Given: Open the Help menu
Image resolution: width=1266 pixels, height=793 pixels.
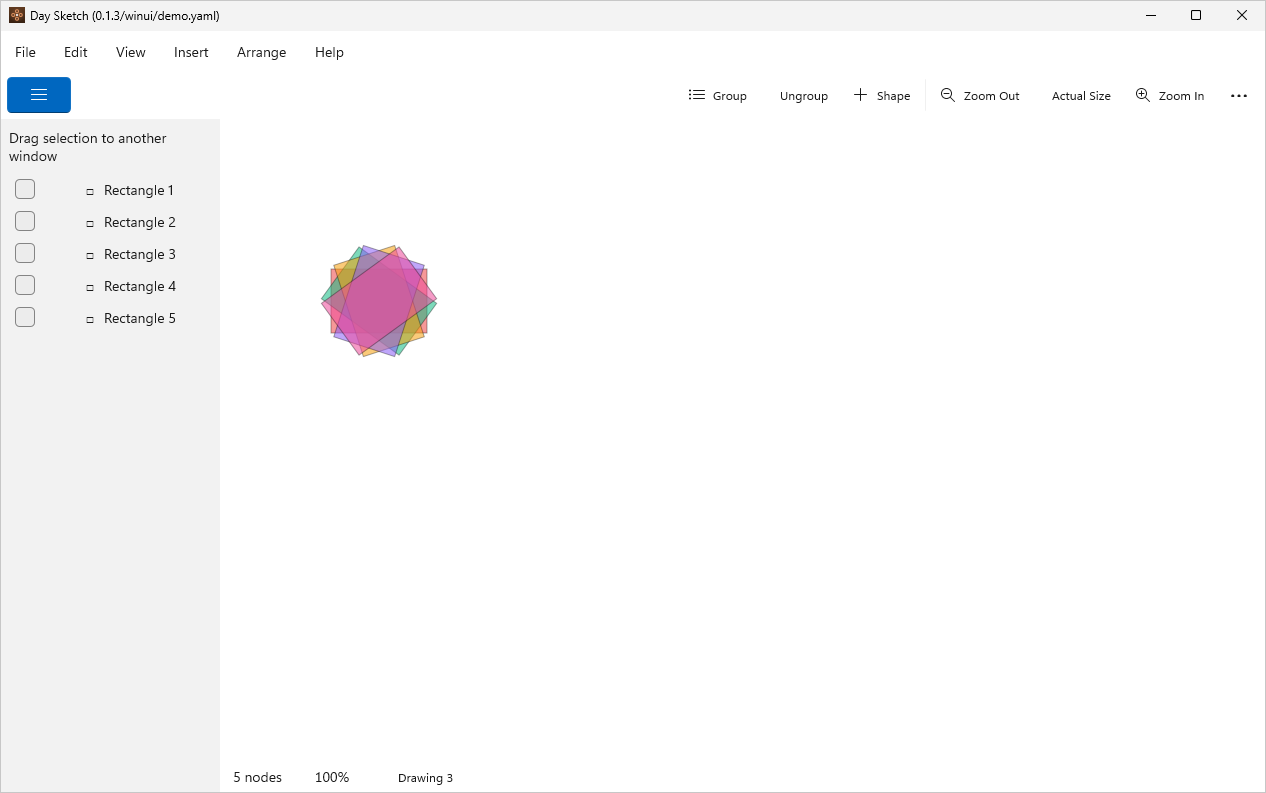Looking at the screenshot, I should (329, 52).
